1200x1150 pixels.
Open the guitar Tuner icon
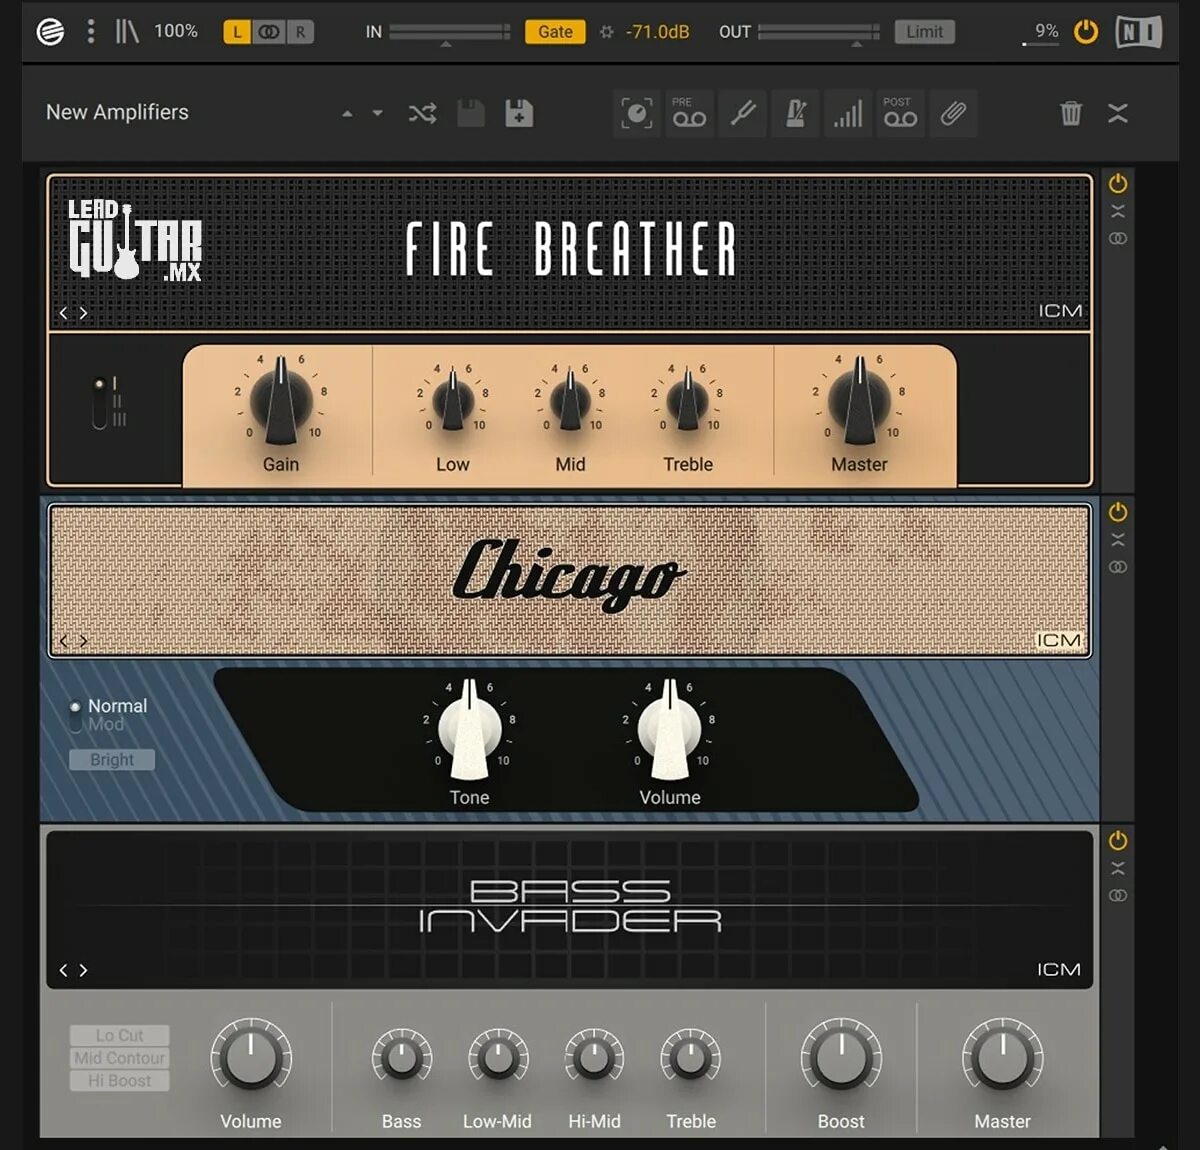point(742,113)
